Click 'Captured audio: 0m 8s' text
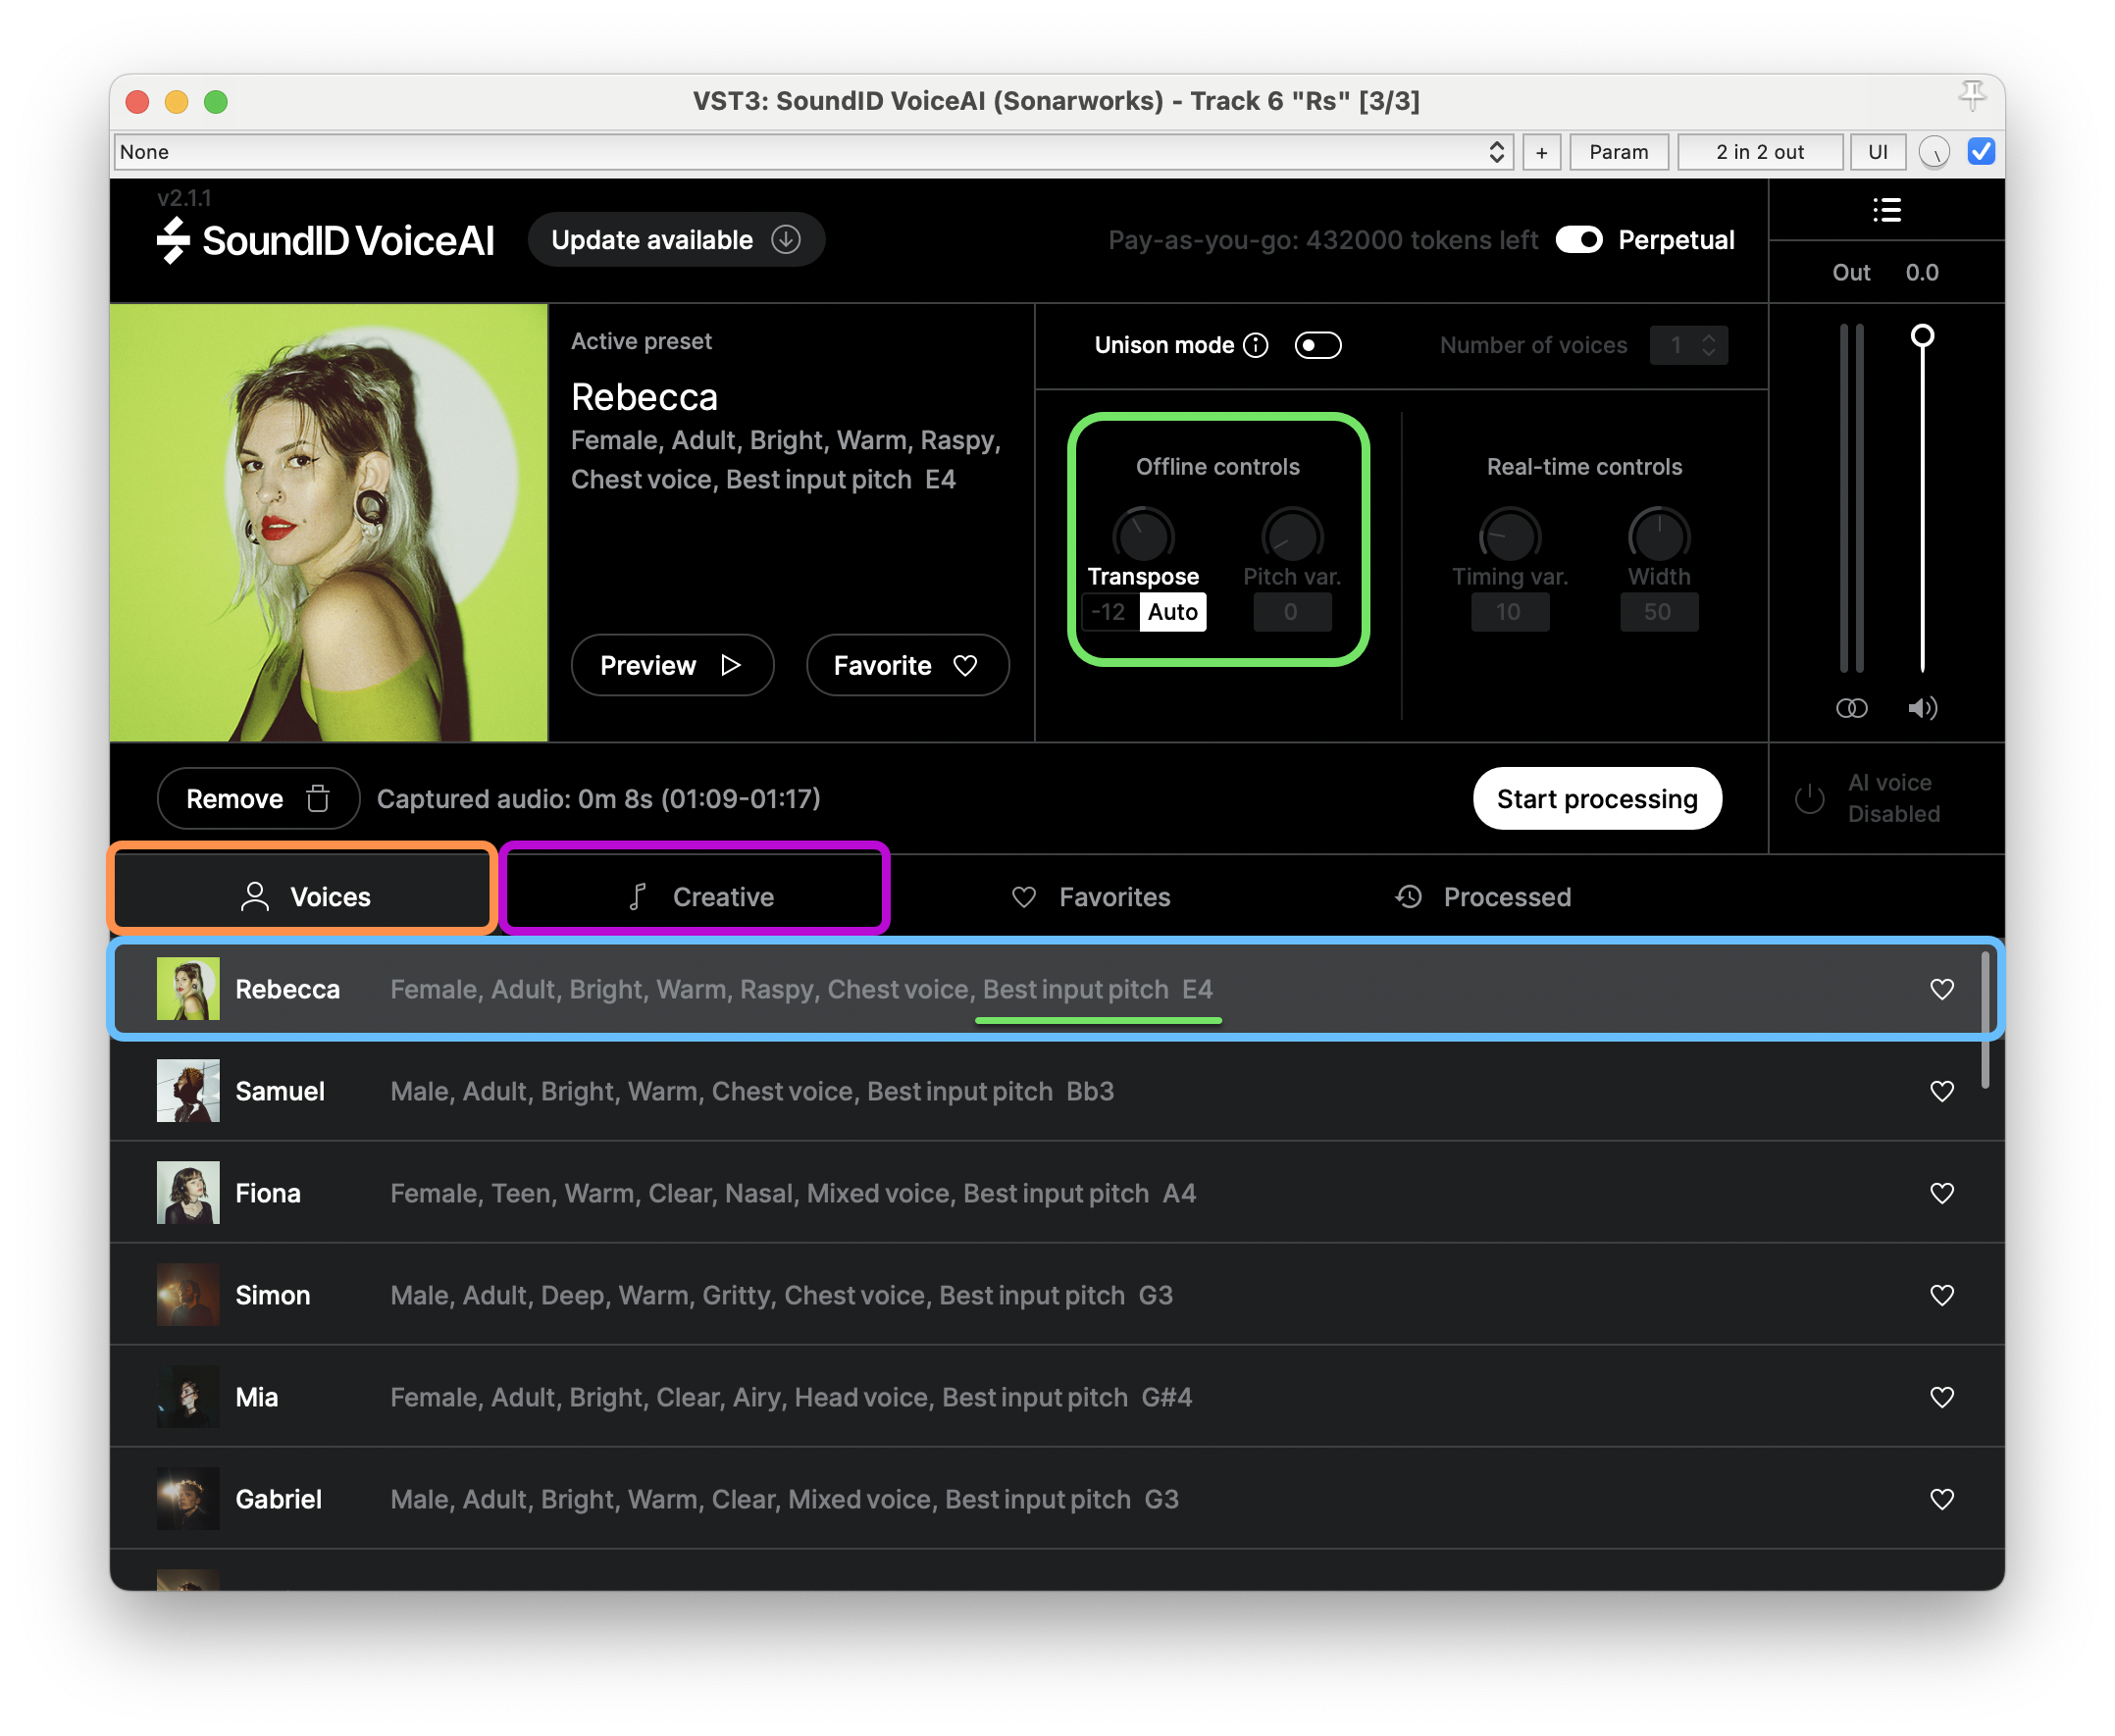Screen dimensions: 2115x1736 point(514,798)
